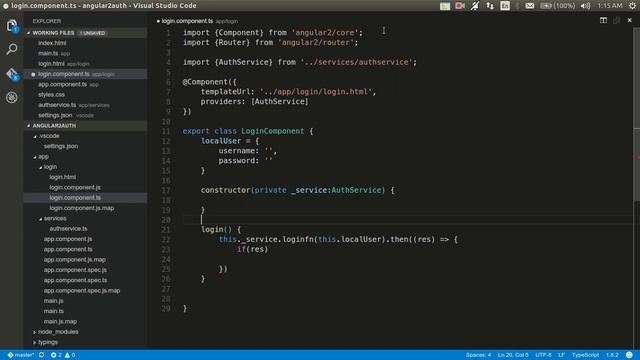
Task: Change indentation via Spaces: 4
Action: [x=478, y=355]
